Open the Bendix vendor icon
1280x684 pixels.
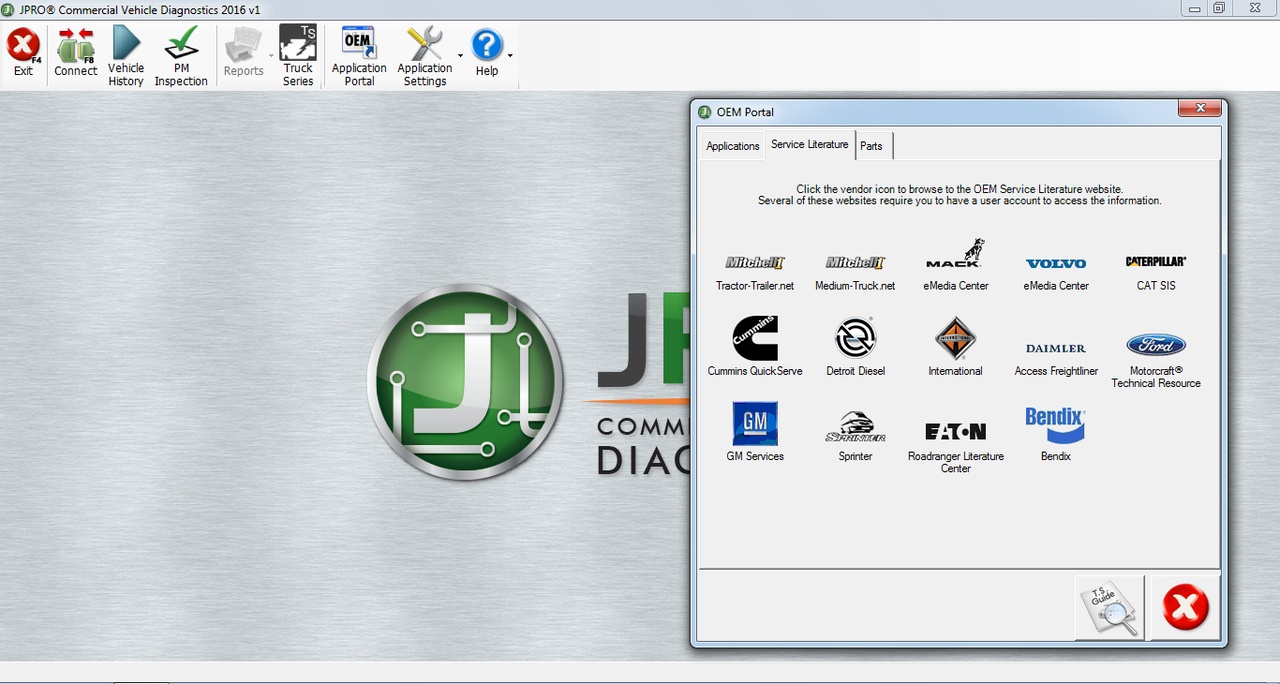pyautogui.click(x=1055, y=424)
